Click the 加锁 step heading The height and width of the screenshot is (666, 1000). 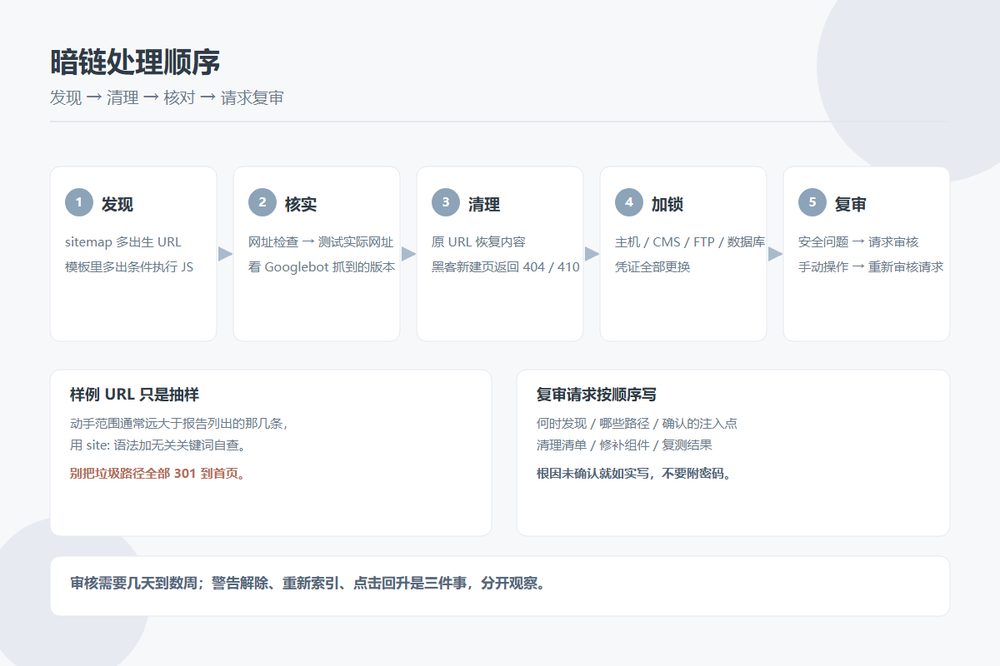667,204
